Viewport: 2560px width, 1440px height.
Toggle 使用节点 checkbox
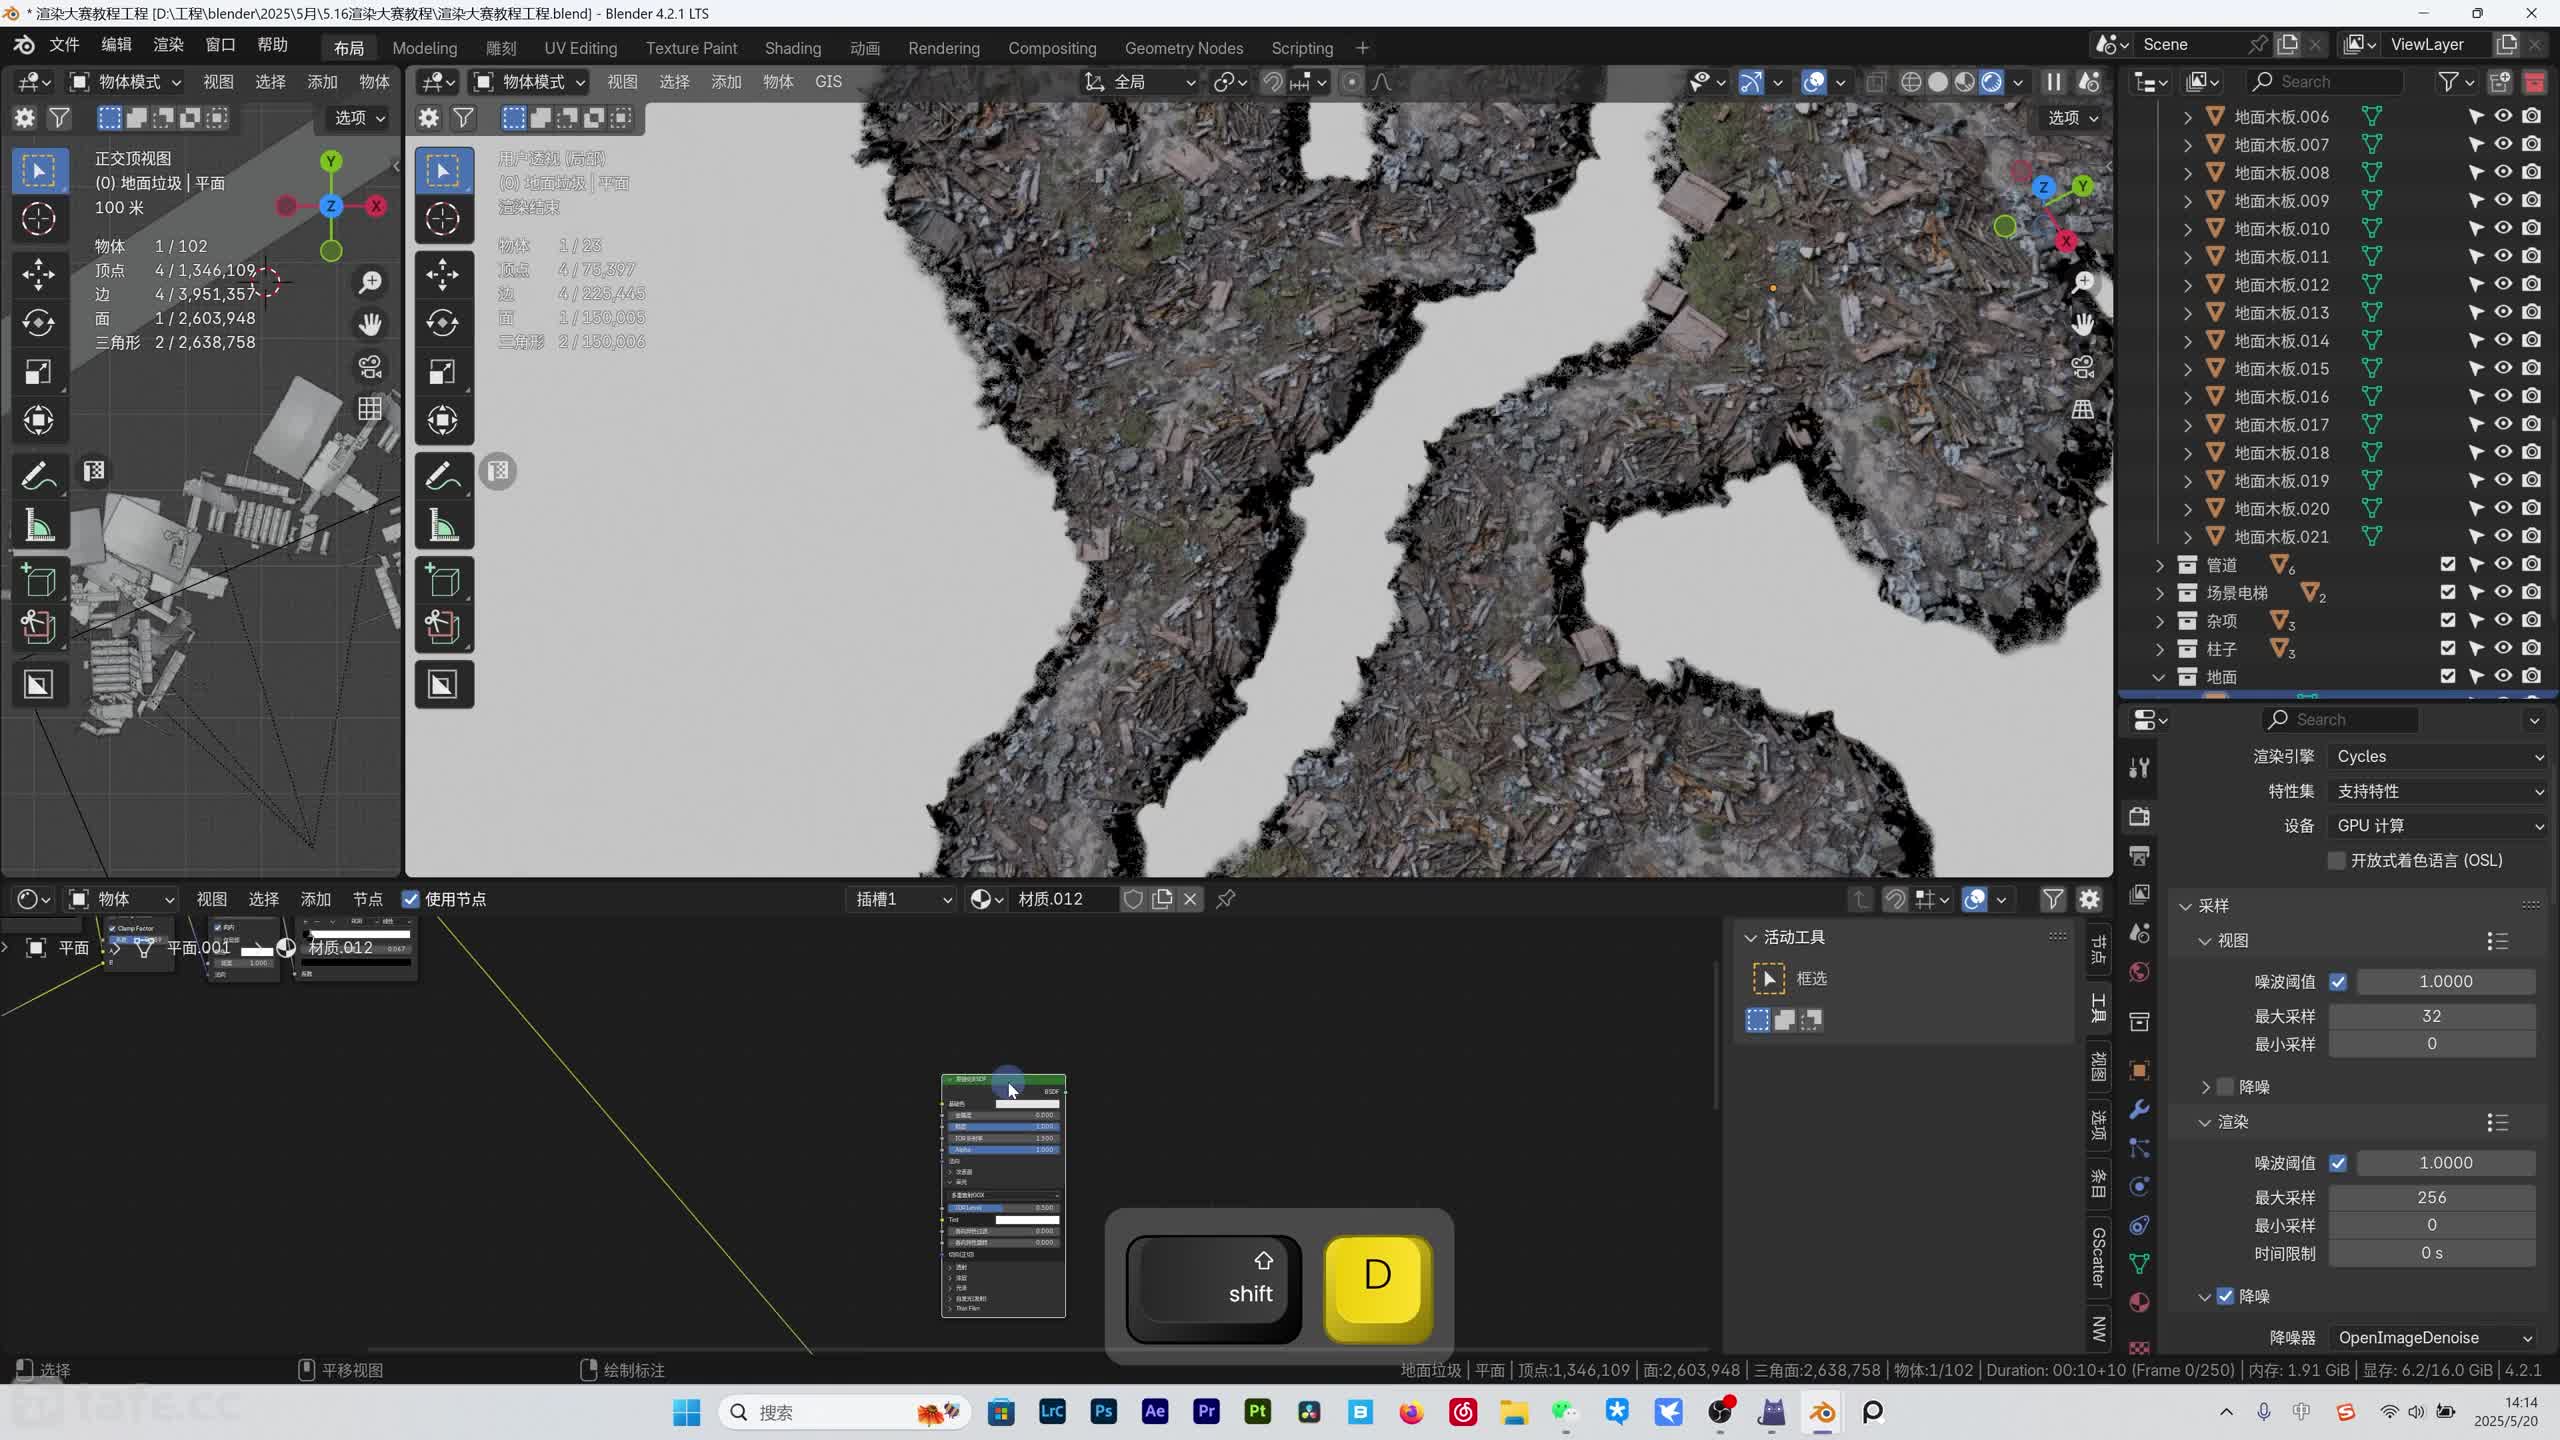click(x=410, y=899)
